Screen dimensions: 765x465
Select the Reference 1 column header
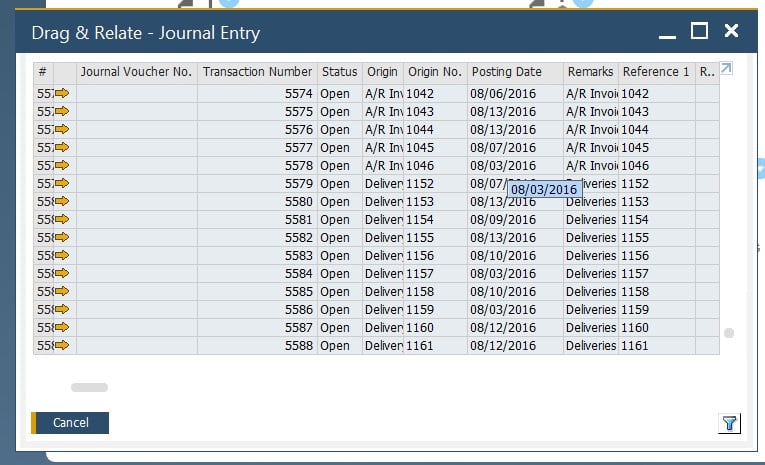[x=655, y=72]
